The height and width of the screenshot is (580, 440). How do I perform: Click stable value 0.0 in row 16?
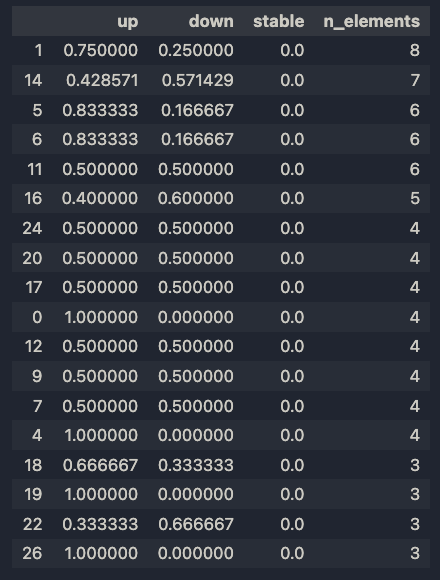[x=292, y=198]
